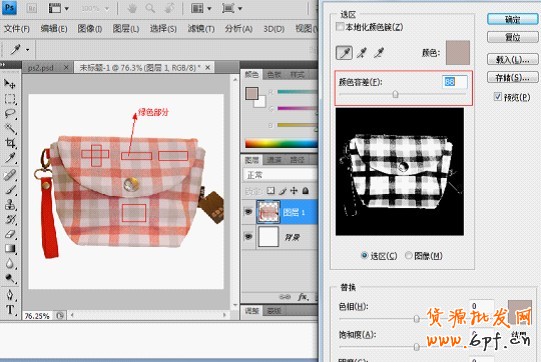Viewport: 541px width, 362px height.
Task: Select the Move tool
Action: click(x=10, y=84)
